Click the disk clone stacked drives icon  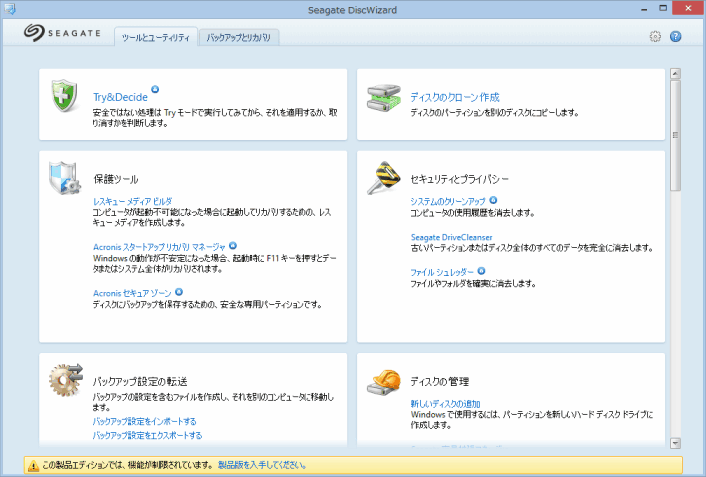[x=384, y=98]
